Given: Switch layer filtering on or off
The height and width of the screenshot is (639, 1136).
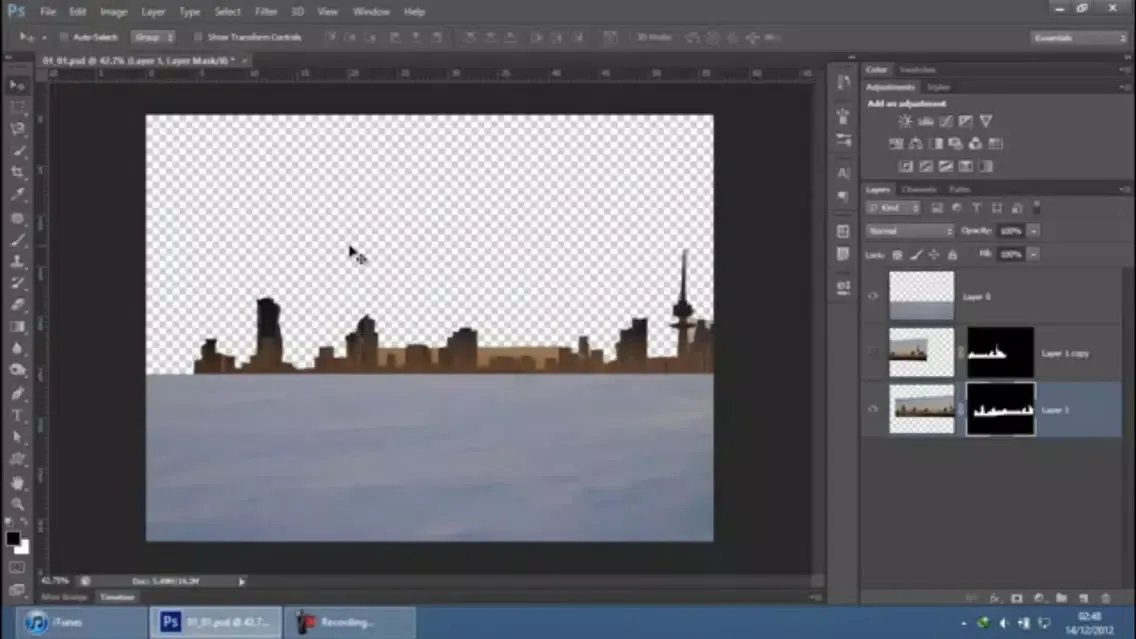Looking at the screenshot, I should click(1037, 207).
